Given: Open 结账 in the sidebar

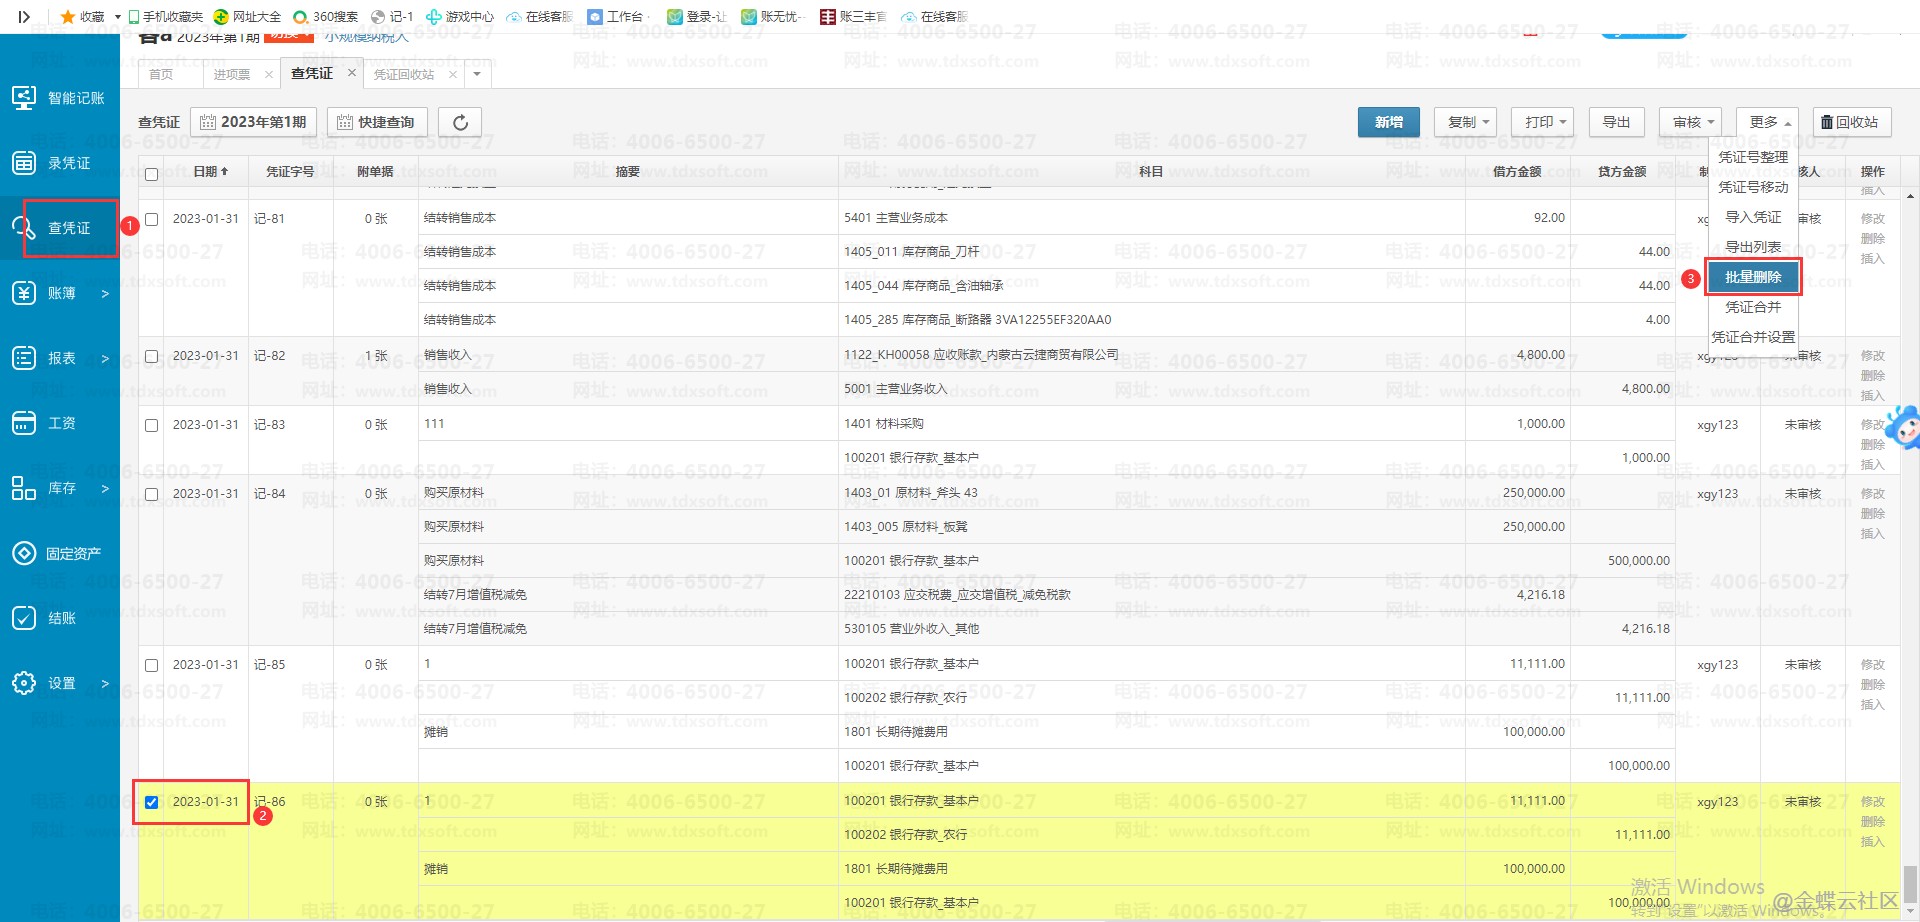Looking at the screenshot, I should pyautogui.click(x=60, y=618).
